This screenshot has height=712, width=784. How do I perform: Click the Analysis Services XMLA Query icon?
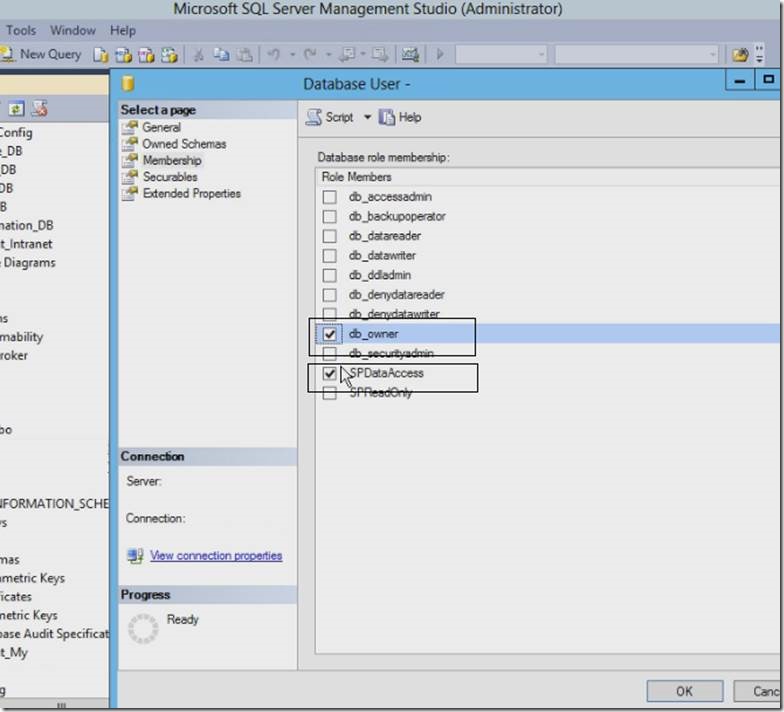[x=169, y=54]
